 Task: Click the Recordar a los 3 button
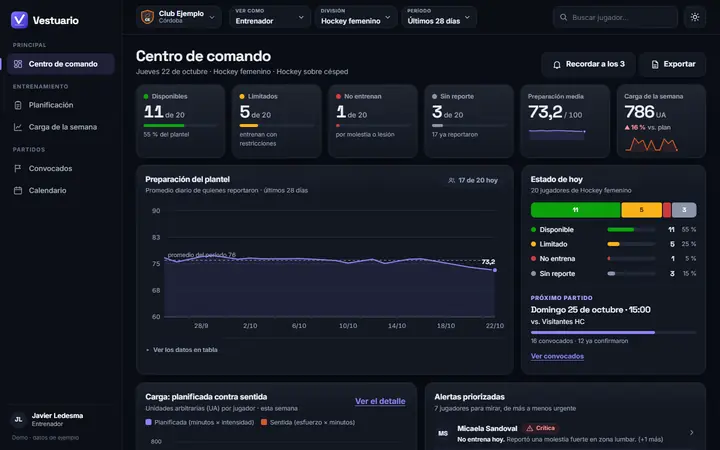coord(588,64)
